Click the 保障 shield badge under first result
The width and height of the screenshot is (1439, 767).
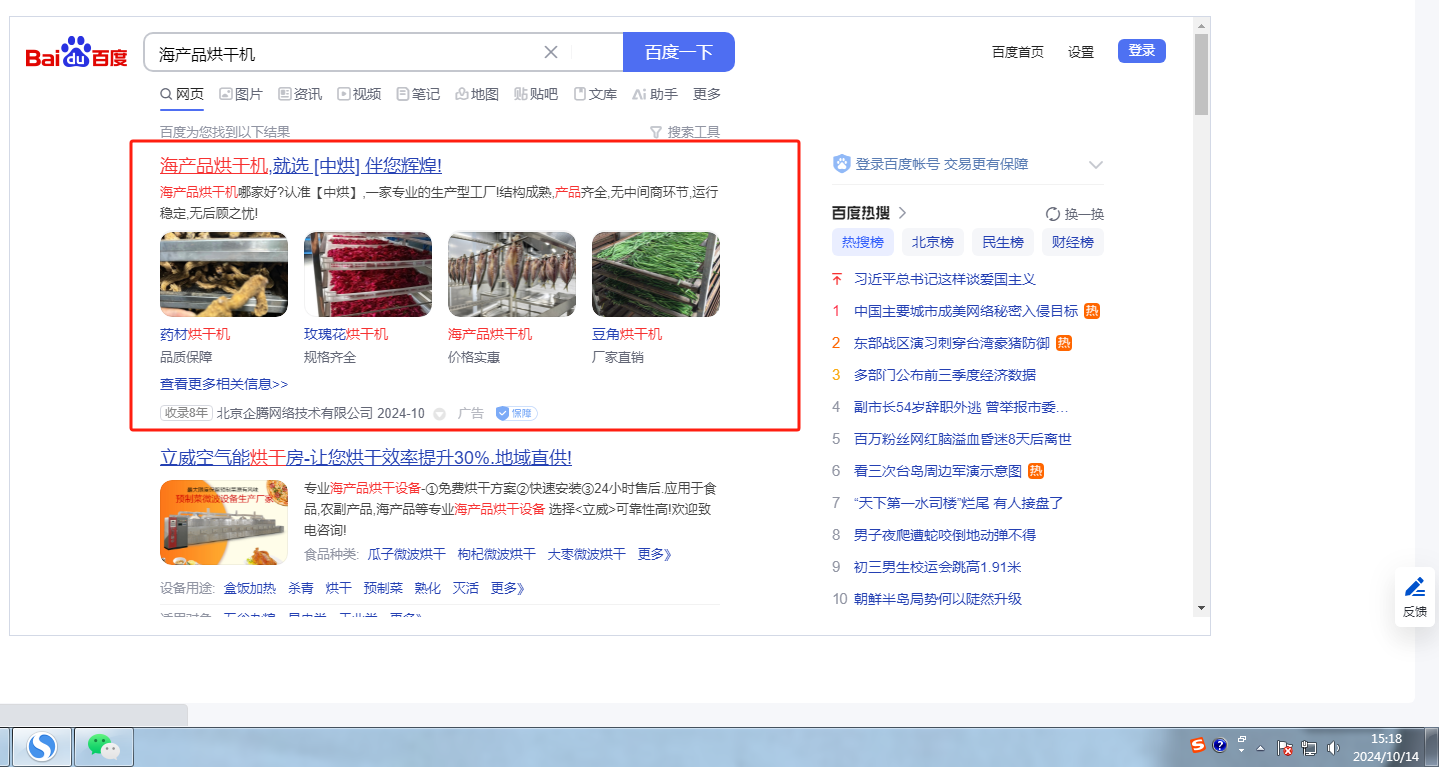517,413
